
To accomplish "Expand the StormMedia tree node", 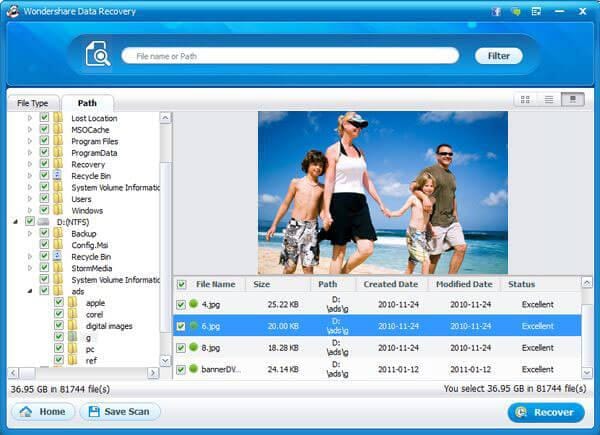I will [30, 268].
